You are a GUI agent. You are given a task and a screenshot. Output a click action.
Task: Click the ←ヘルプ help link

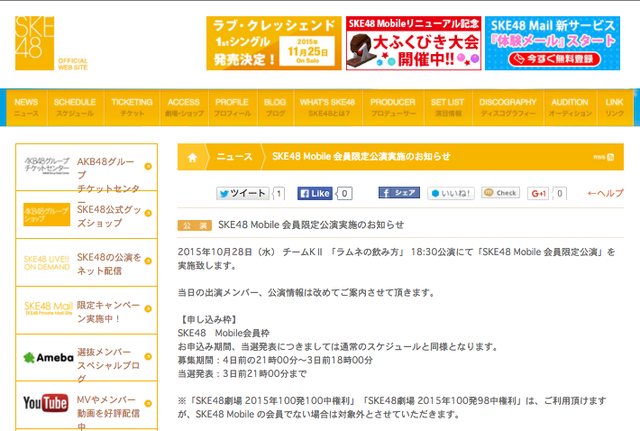[605, 193]
